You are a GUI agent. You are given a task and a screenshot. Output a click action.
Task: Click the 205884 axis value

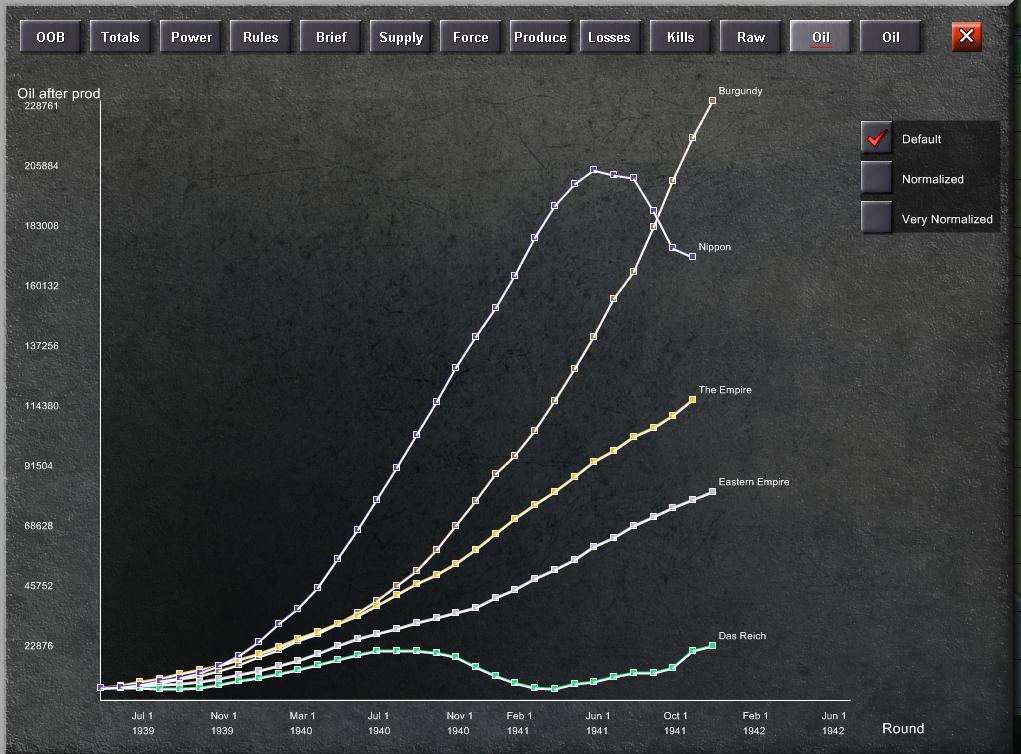(x=41, y=165)
